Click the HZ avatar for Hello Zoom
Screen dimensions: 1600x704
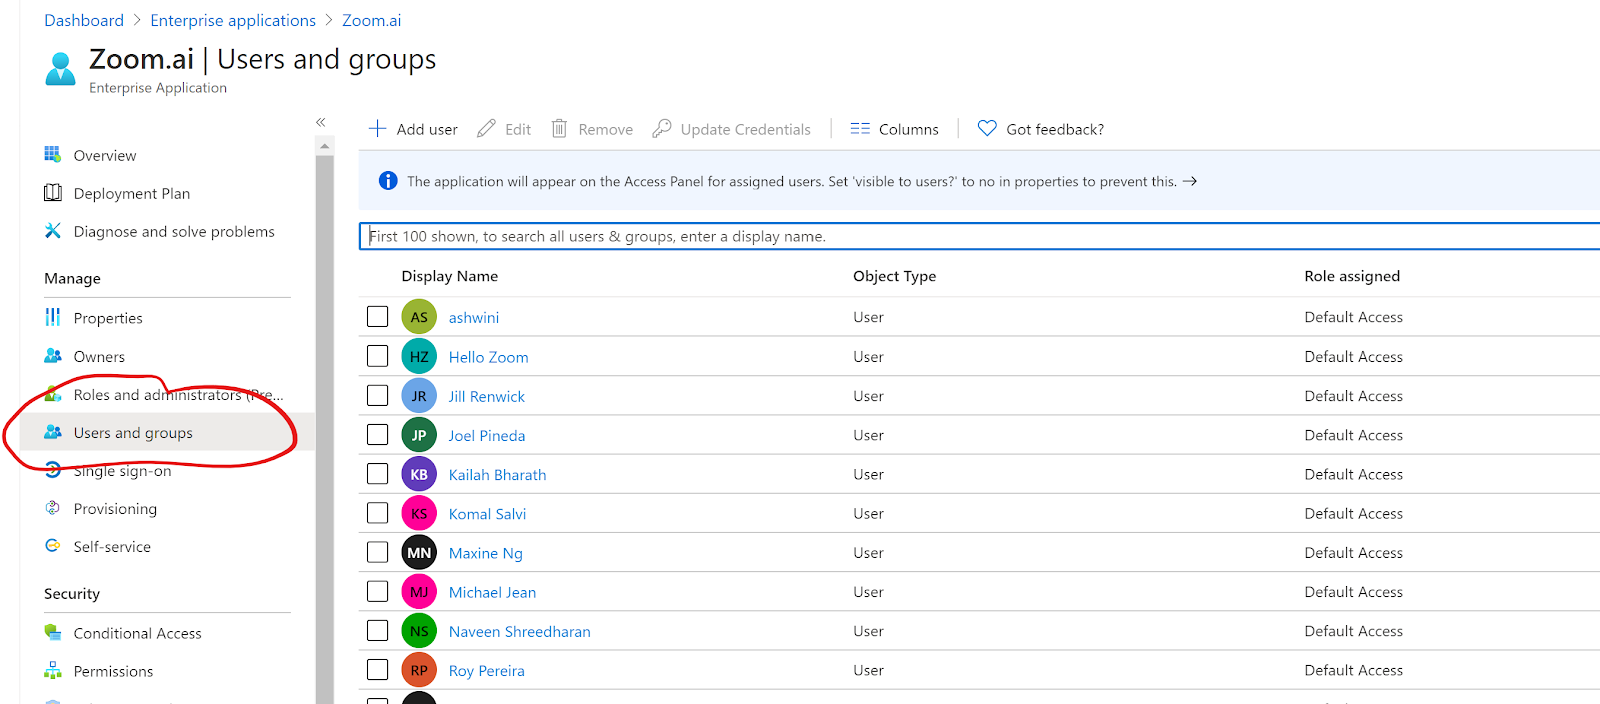point(419,356)
